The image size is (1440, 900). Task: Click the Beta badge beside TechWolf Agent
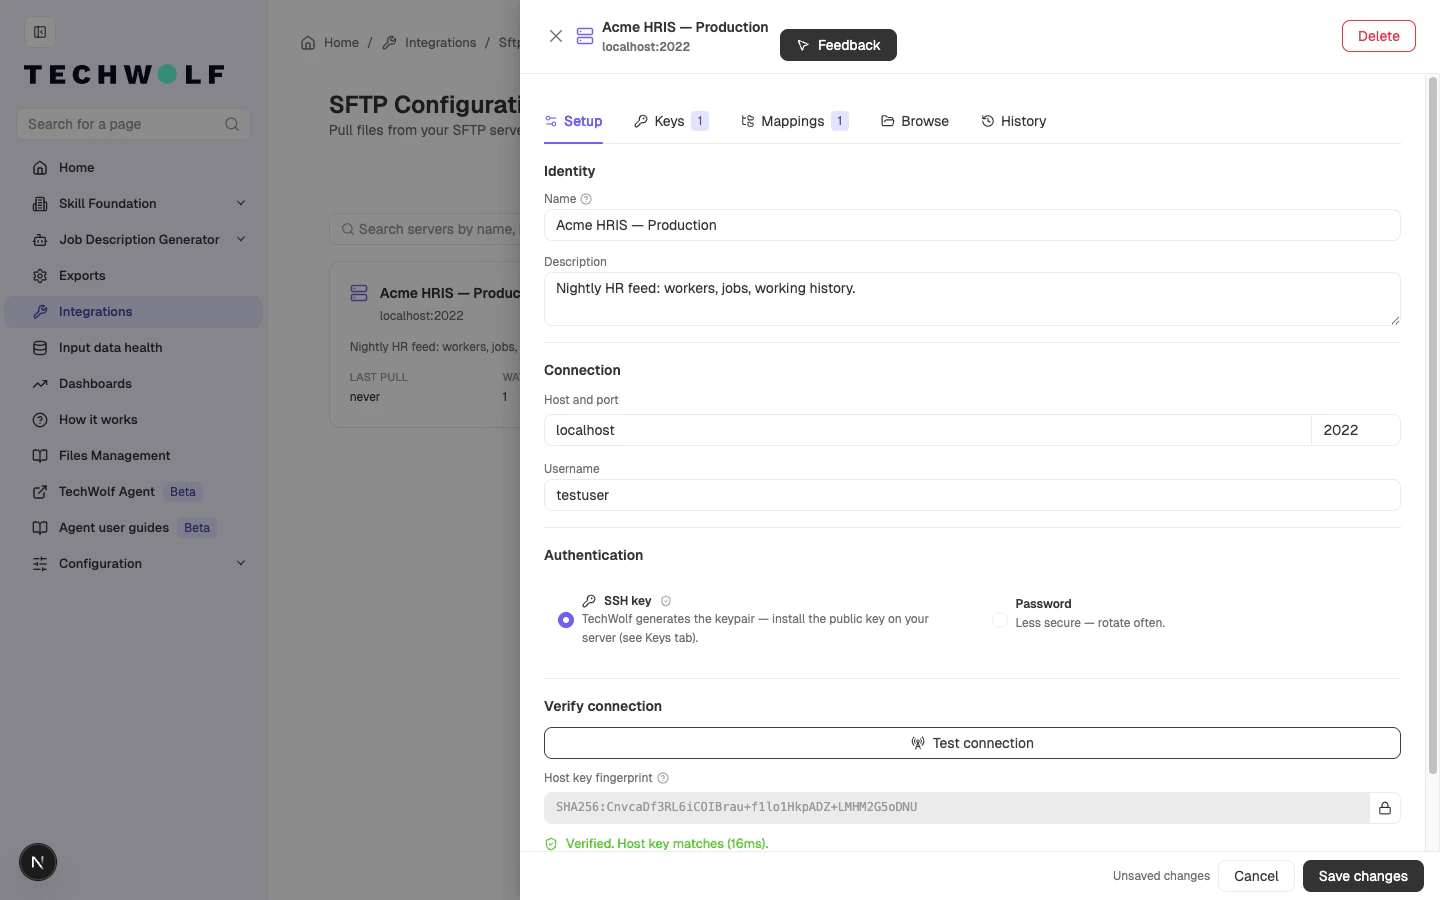tap(183, 492)
